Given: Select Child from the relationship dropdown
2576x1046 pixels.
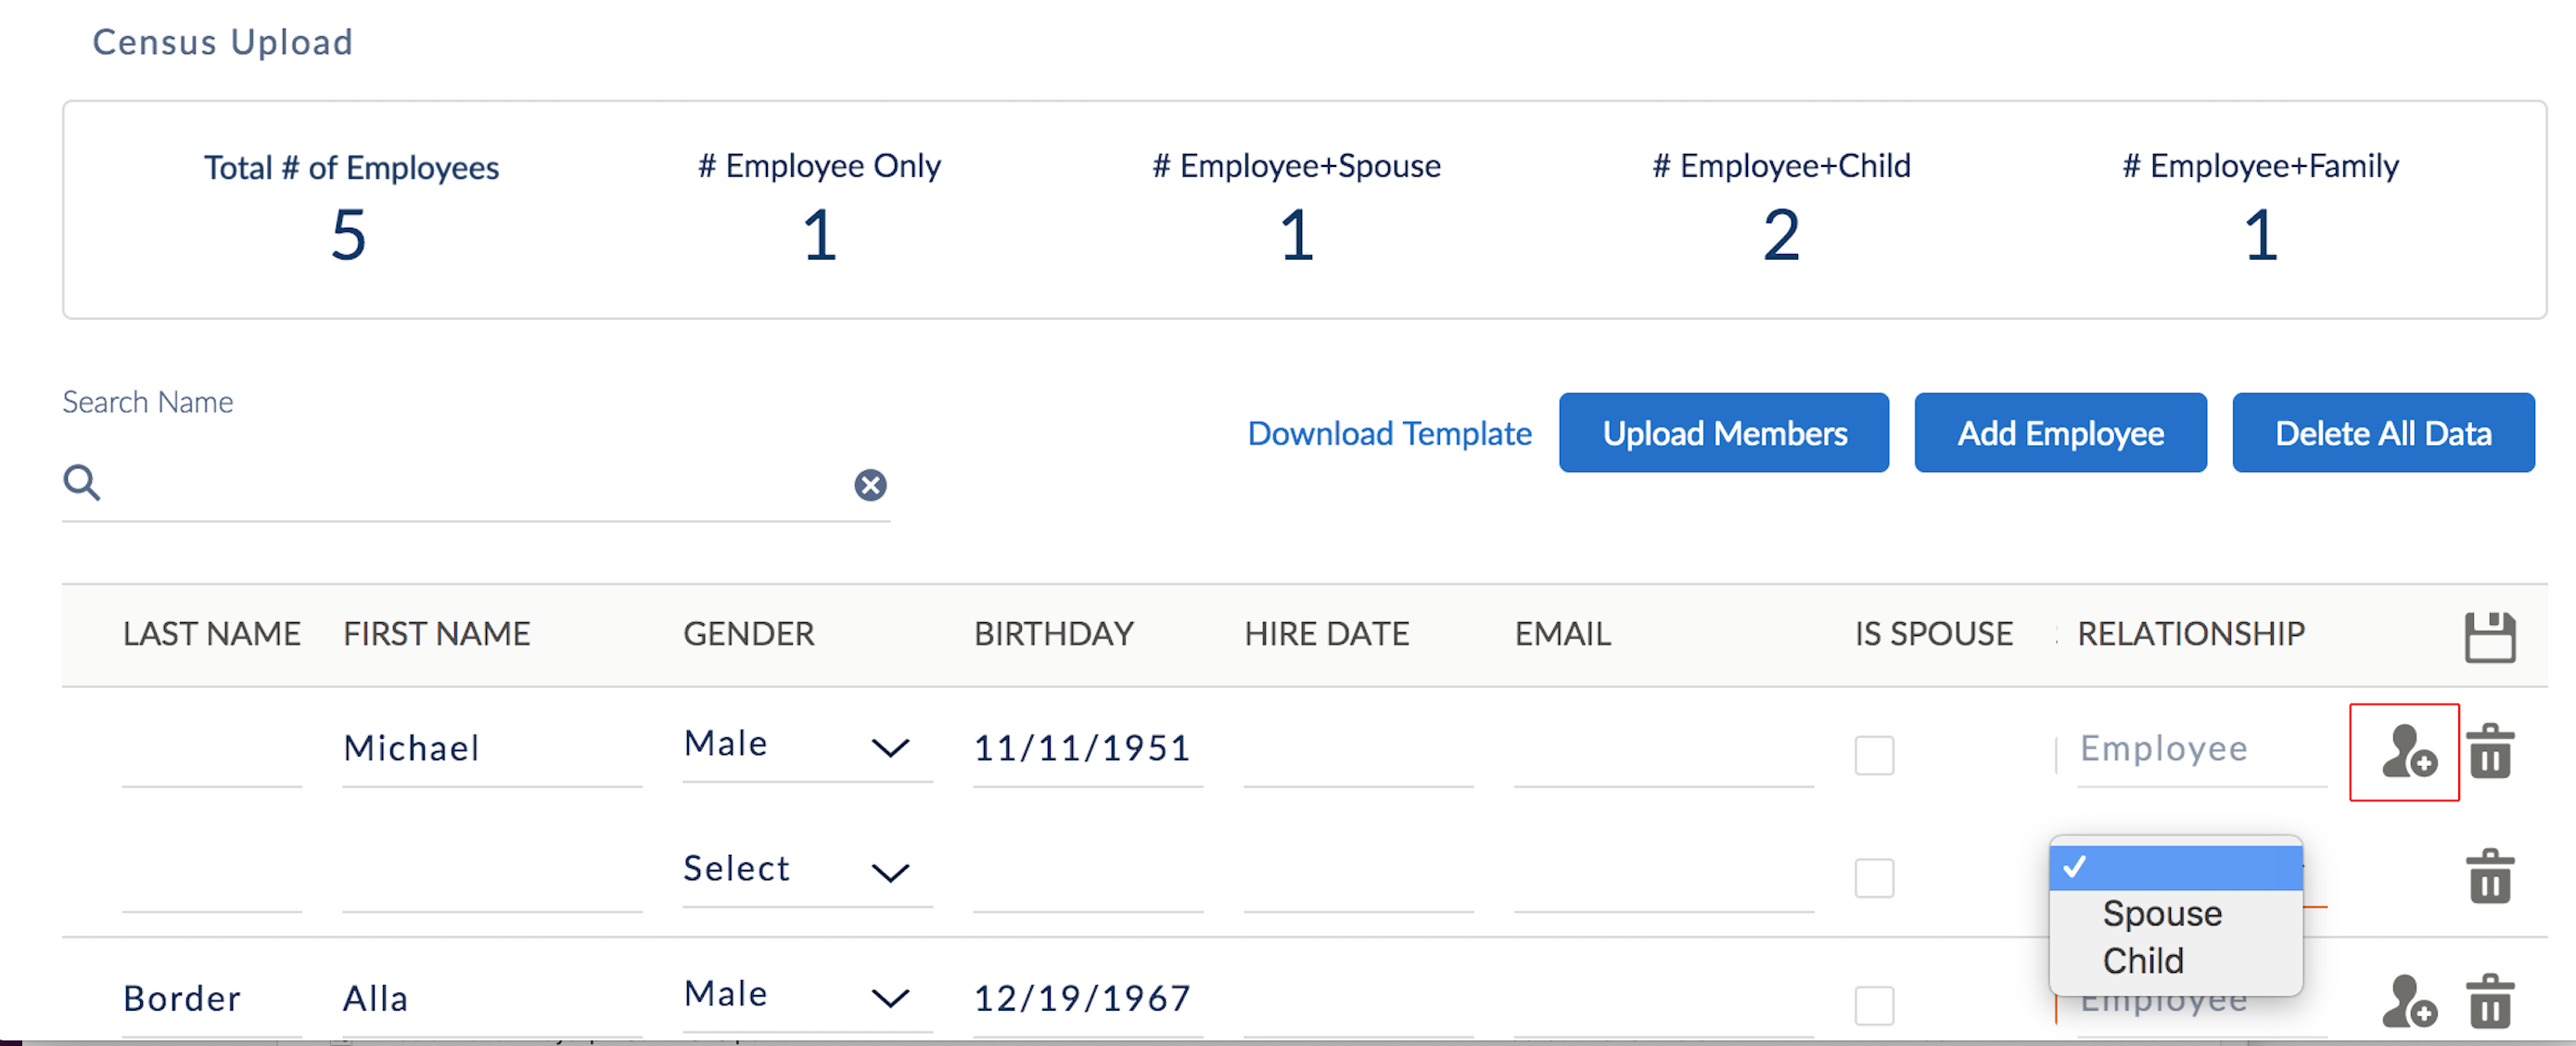Looking at the screenshot, I should coord(2144,960).
